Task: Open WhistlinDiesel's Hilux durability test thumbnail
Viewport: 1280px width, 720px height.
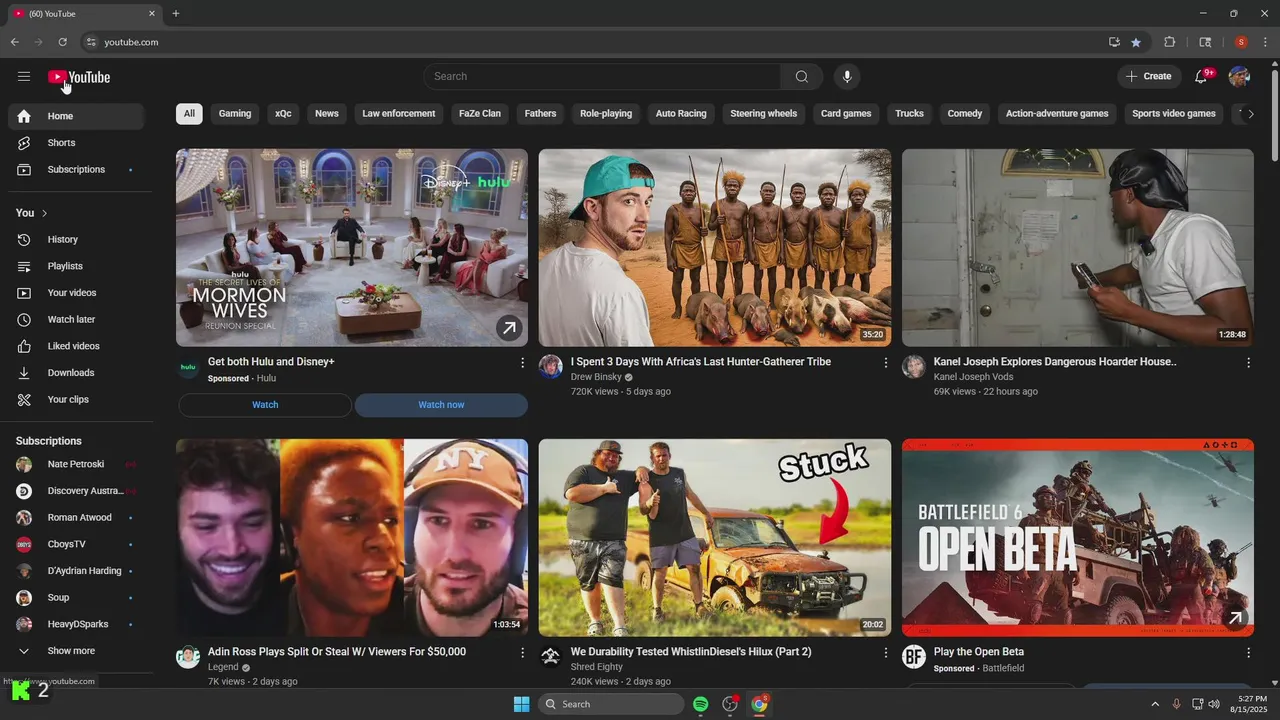Action: point(715,538)
